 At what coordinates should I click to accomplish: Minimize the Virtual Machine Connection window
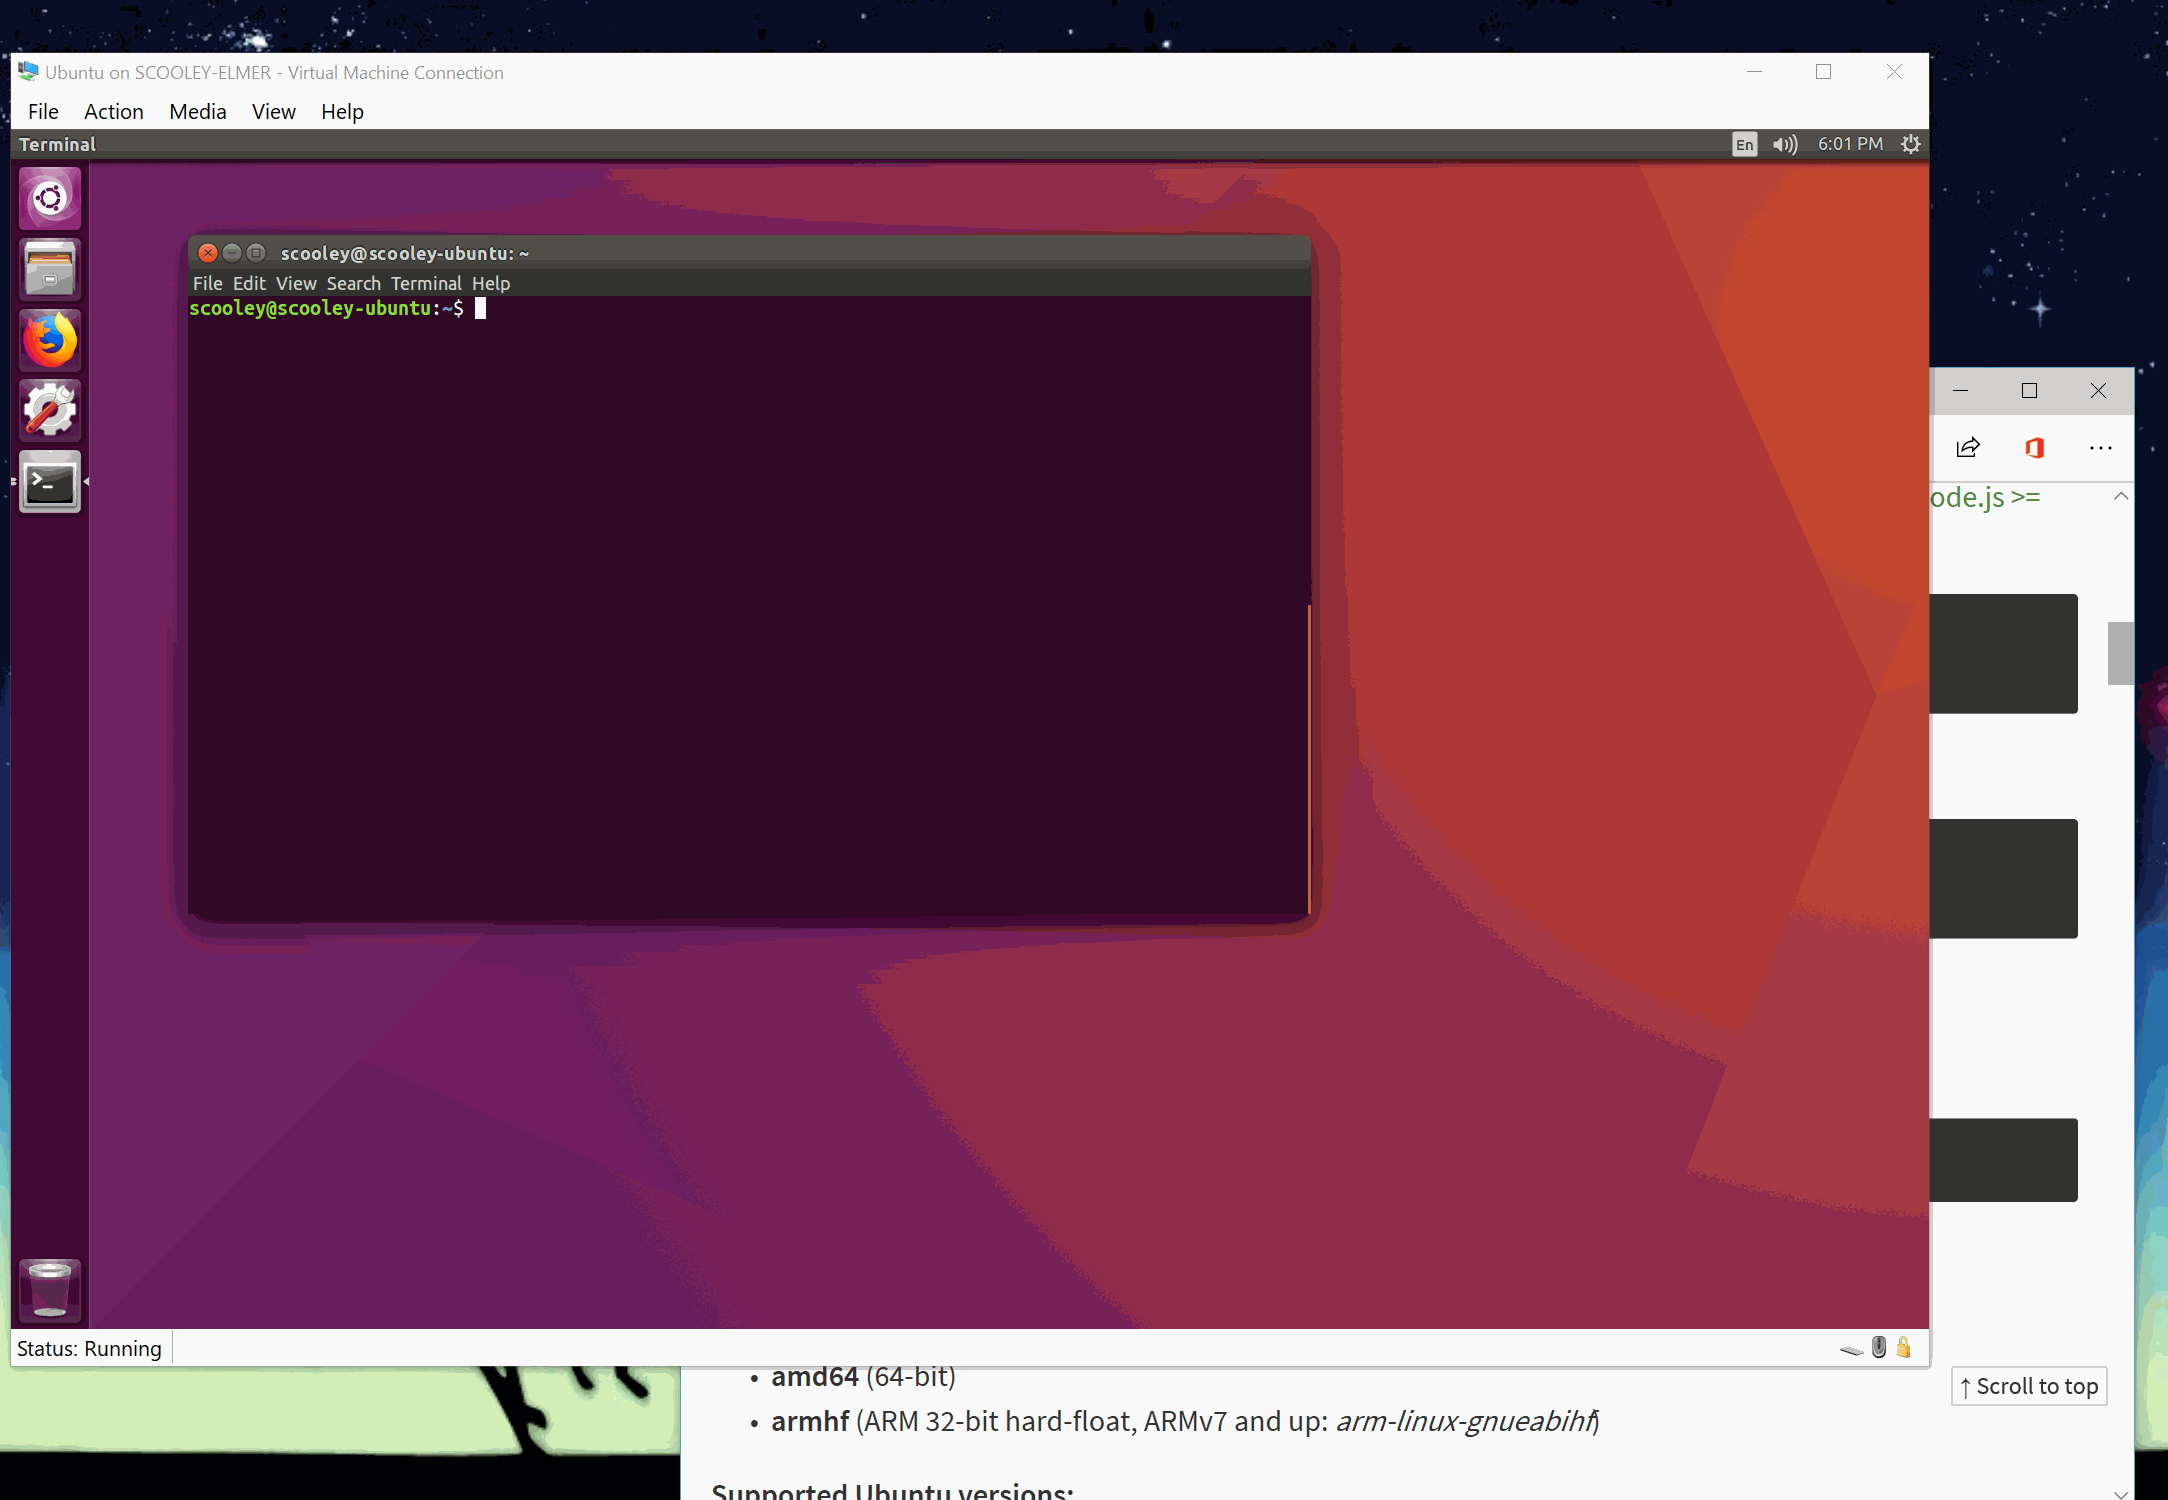coord(1754,72)
